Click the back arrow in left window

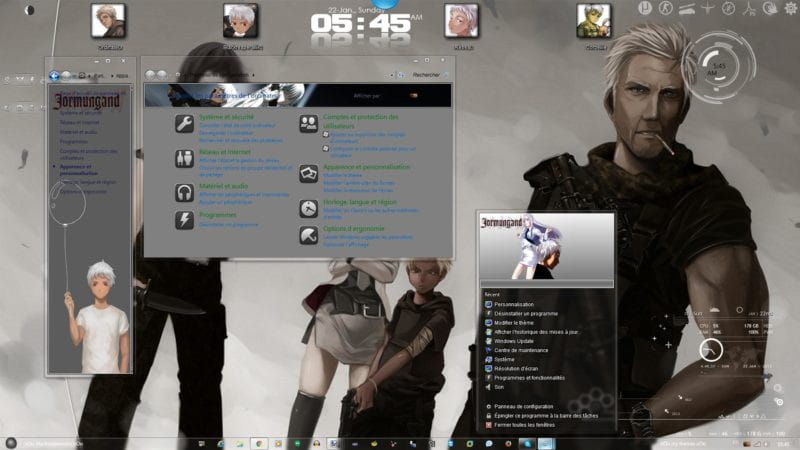tap(53, 75)
